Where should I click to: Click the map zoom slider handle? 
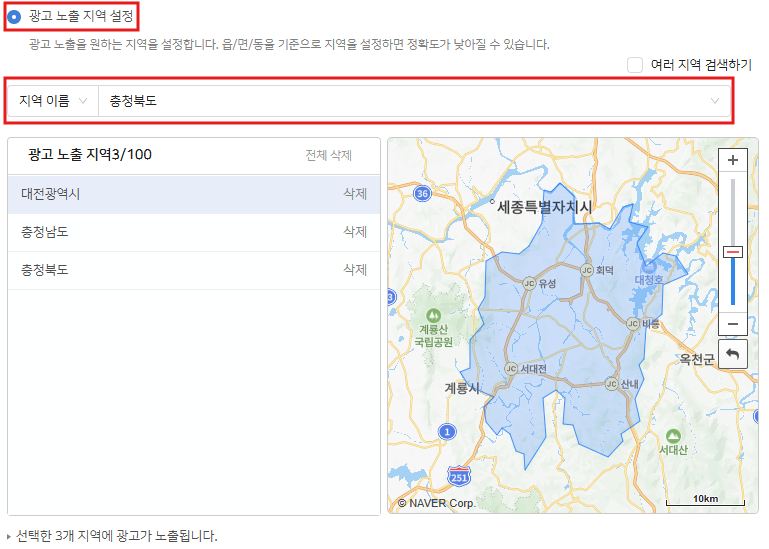pyautogui.click(x=733, y=252)
